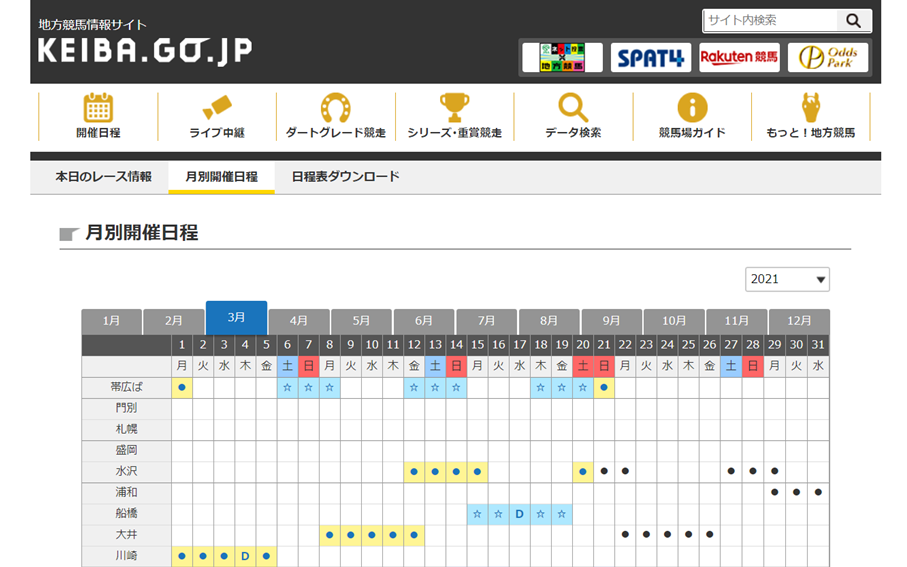Image resolution: width=907 pixels, height=567 pixels.
Task: Open the SPAT4 banner link
Action: pyautogui.click(x=651, y=58)
